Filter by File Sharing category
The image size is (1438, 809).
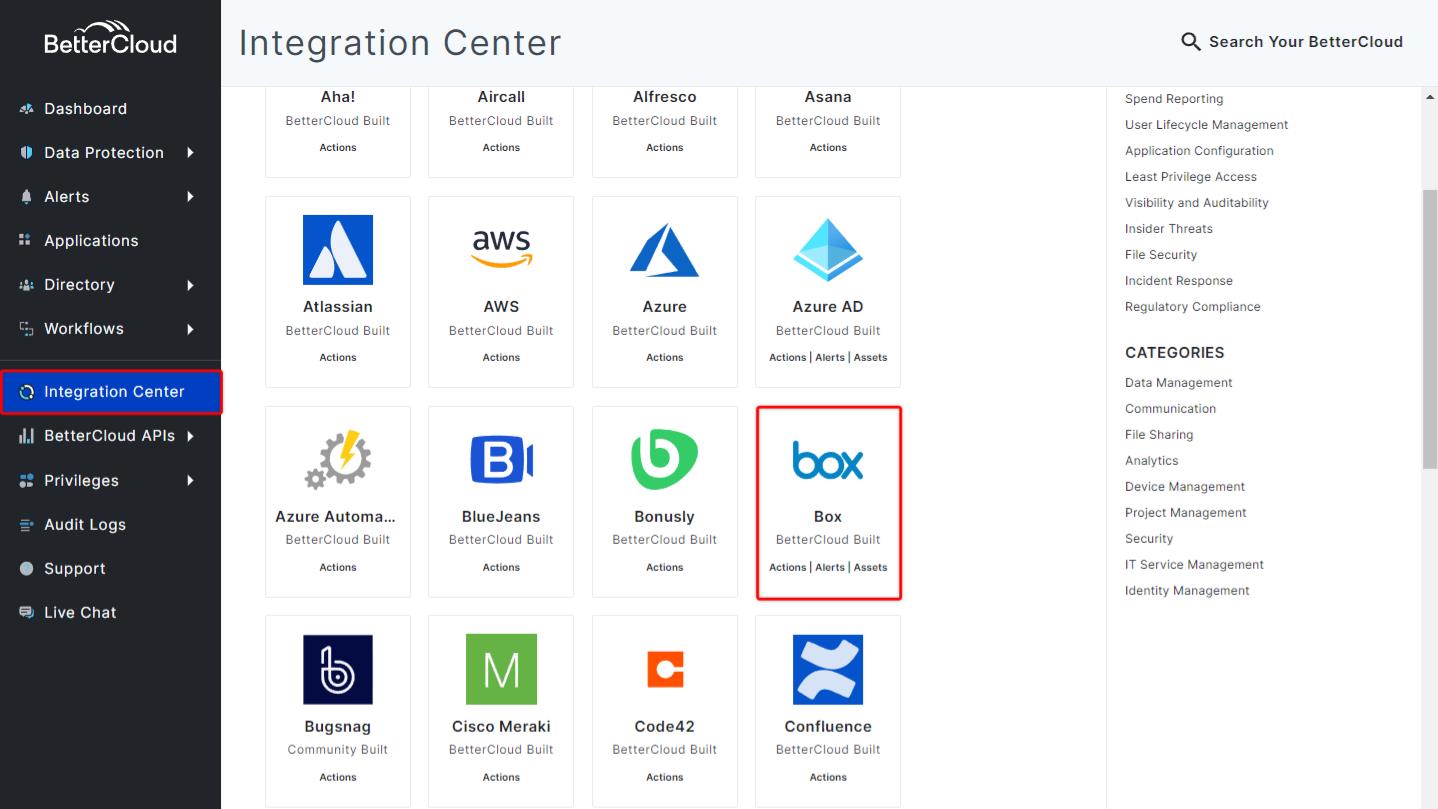(x=1159, y=435)
